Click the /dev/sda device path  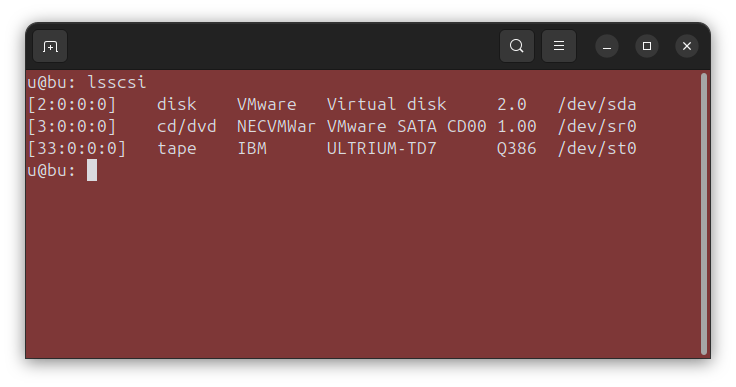[597, 104]
